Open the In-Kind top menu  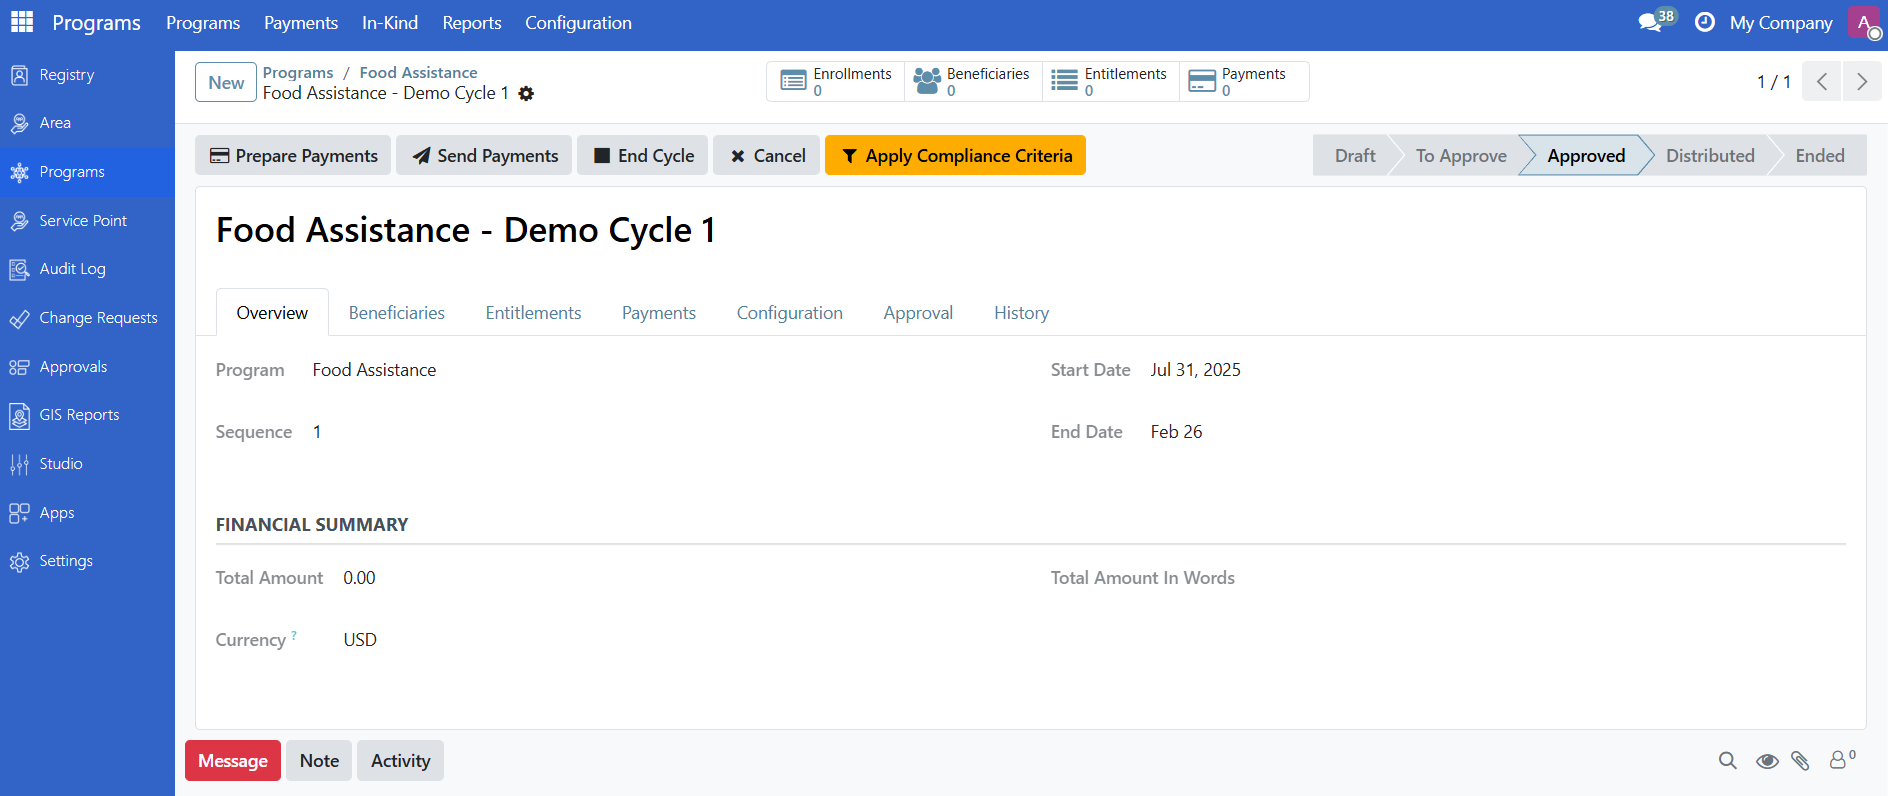tap(390, 23)
